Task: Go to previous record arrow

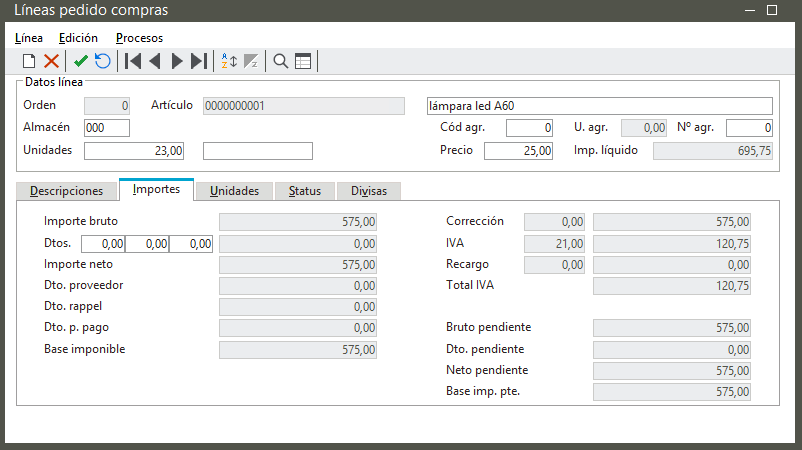Action: [155, 61]
